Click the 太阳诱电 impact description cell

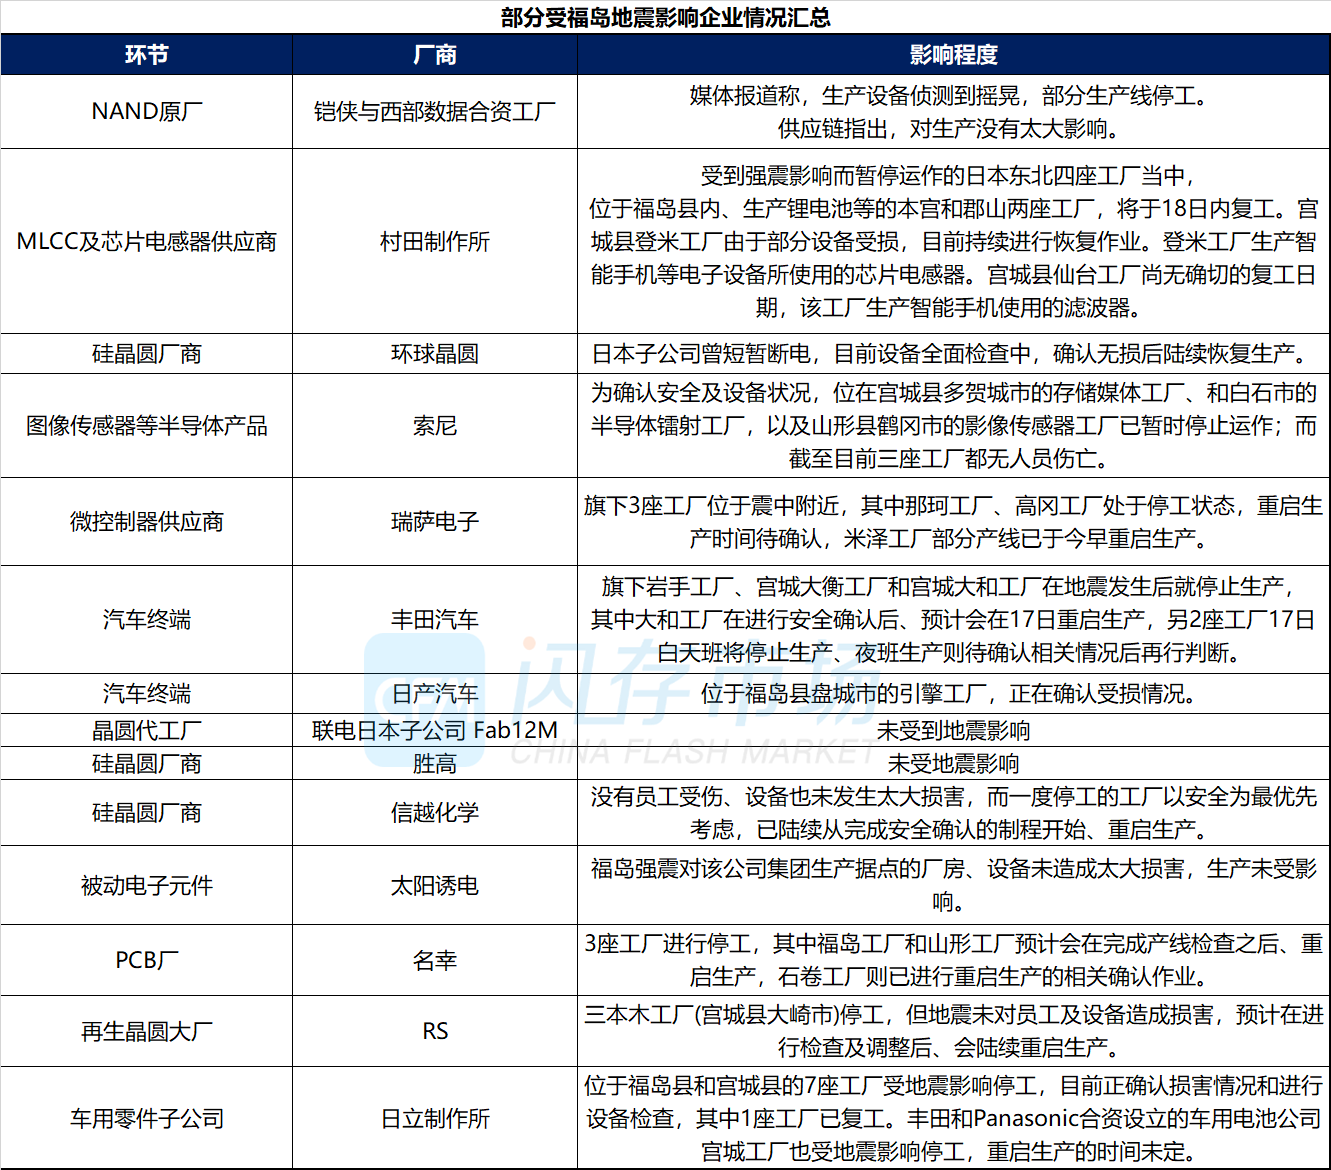pyautogui.click(x=953, y=885)
